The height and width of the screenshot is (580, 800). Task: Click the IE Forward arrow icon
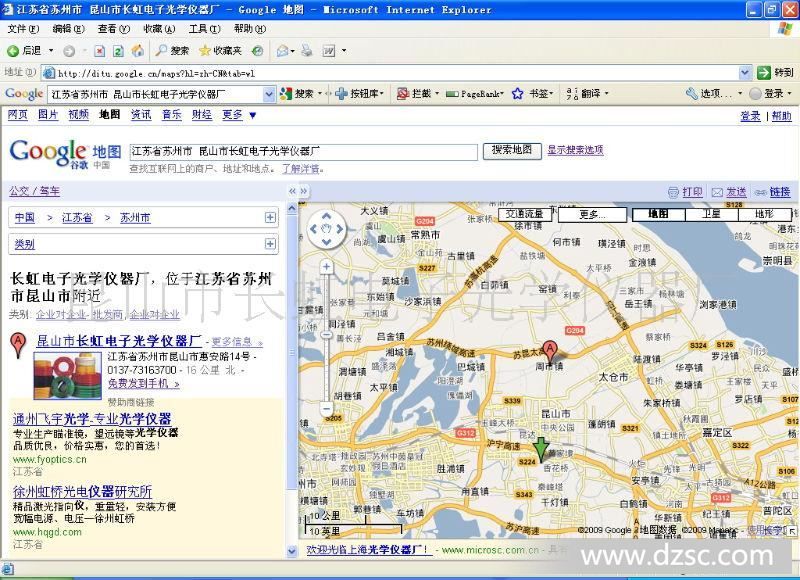point(69,51)
